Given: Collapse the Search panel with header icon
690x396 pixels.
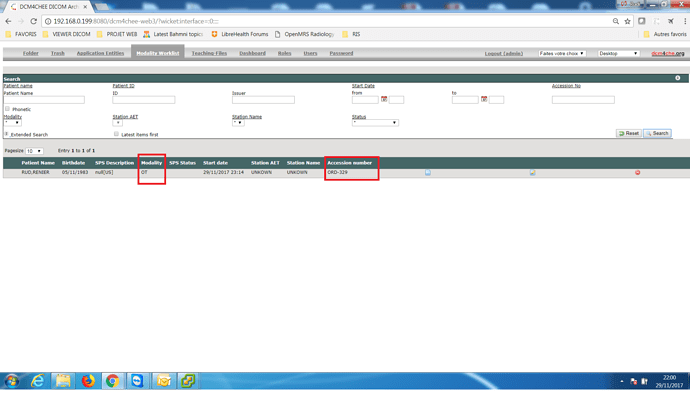Looking at the screenshot, I should coord(678,78).
